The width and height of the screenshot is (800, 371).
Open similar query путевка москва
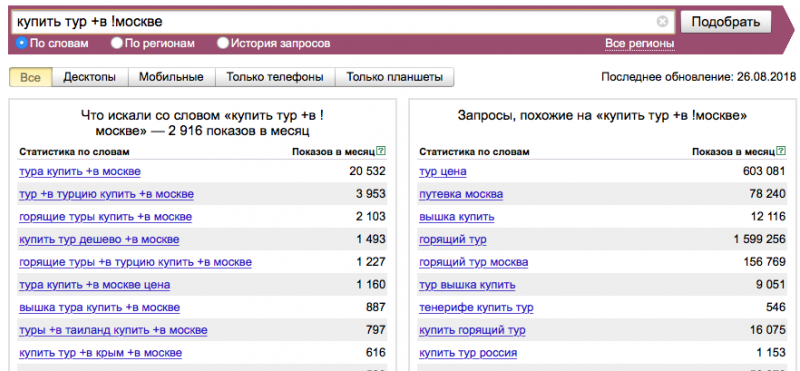click(461, 194)
